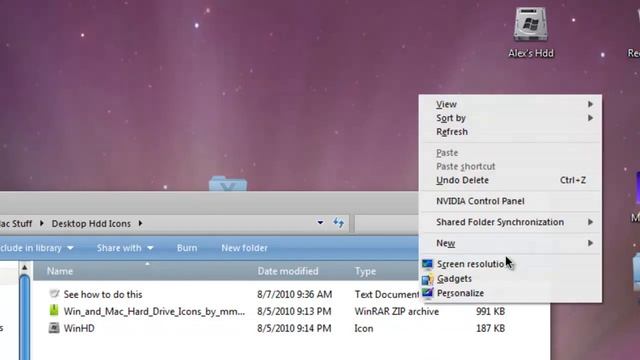Open NVIDIA Control Panel from context menu
Image resolution: width=640 pixels, height=360 pixels.
pos(510,201)
